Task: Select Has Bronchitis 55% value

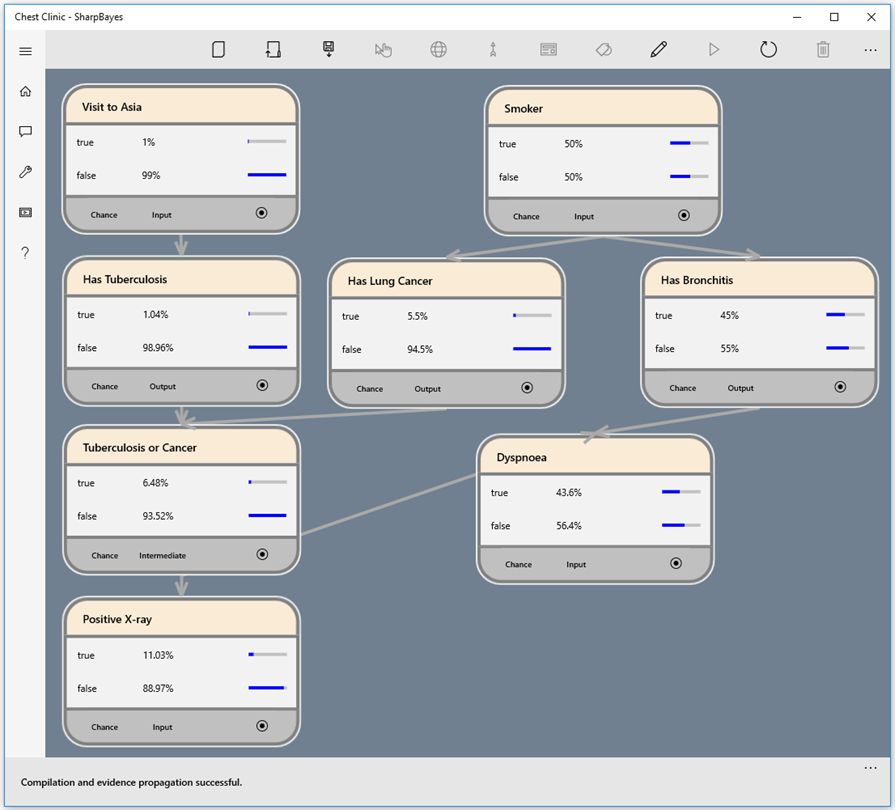Action: pyautogui.click(x=729, y=348)
